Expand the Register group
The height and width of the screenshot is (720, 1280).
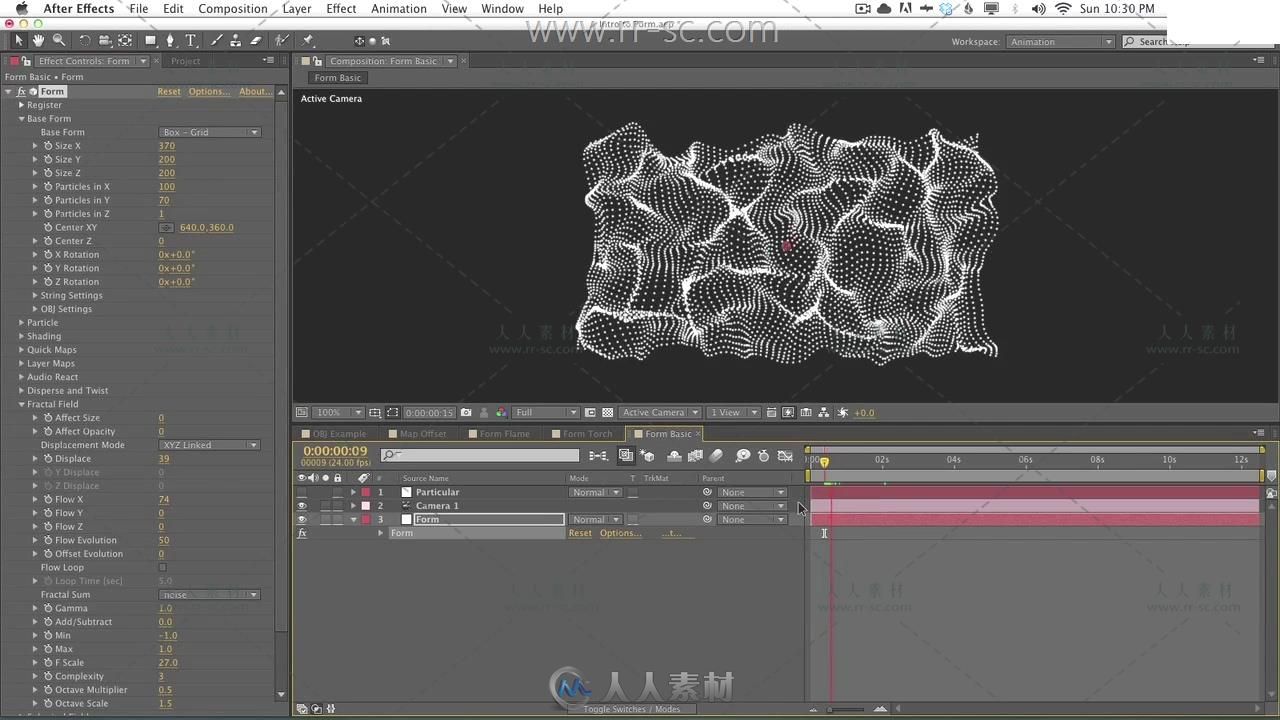(21, 105)
